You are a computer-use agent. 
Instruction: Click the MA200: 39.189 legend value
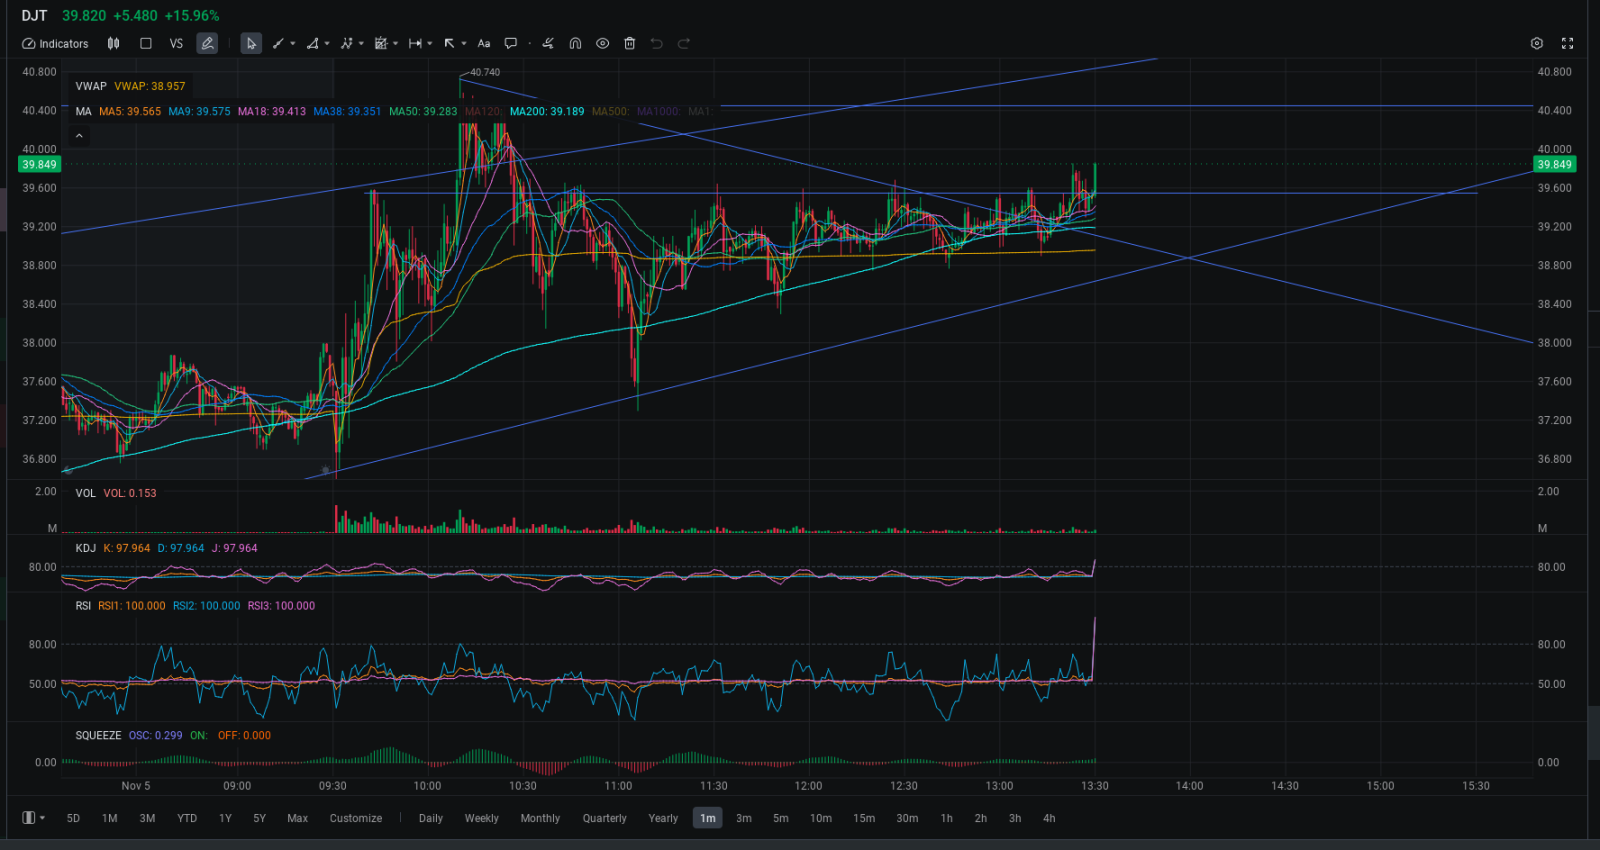click(547, 112)
